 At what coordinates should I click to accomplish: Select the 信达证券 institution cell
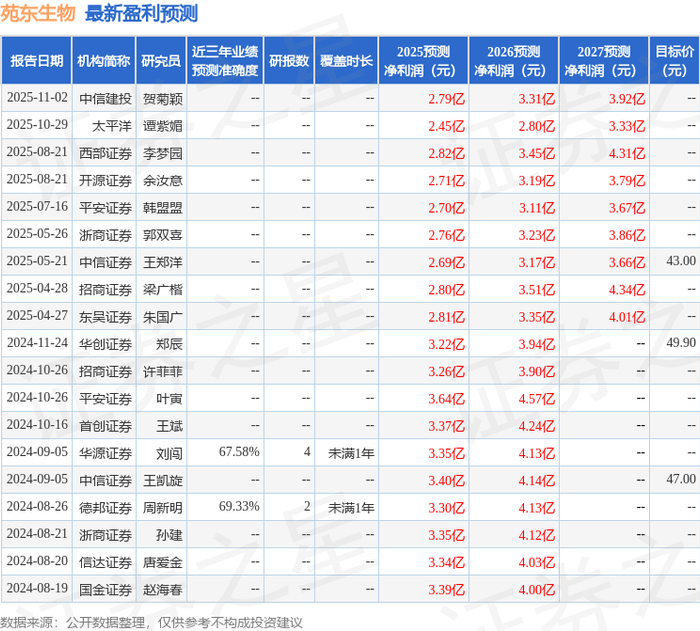[105, 562]
